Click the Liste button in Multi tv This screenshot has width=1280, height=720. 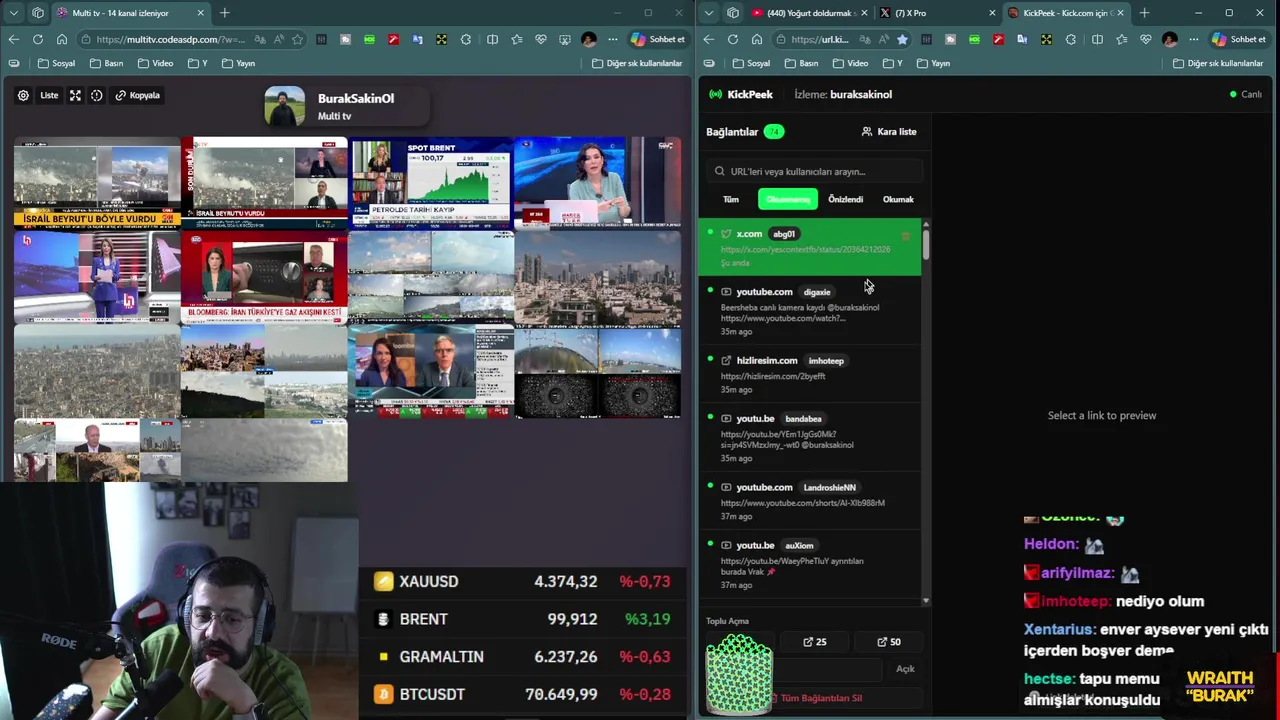point(49,95)
